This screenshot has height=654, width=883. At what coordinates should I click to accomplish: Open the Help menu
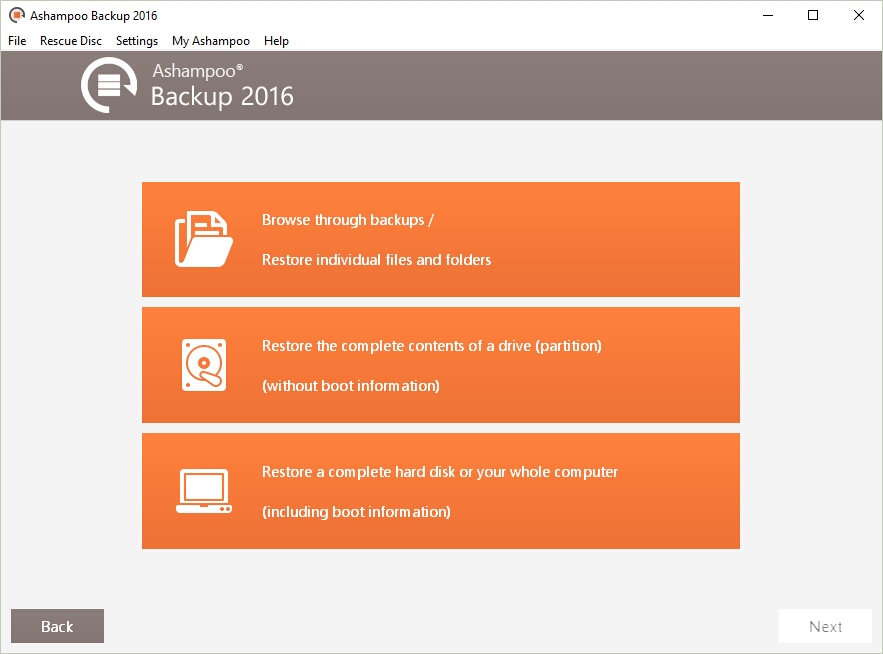tap(276, 41)
